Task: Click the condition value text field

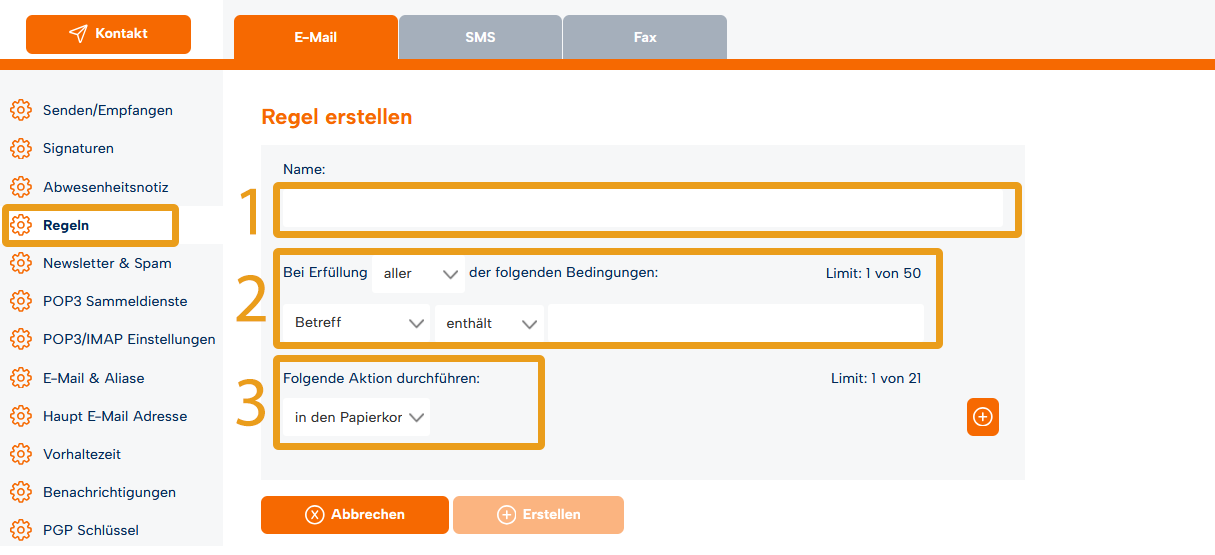Action: 736,324
